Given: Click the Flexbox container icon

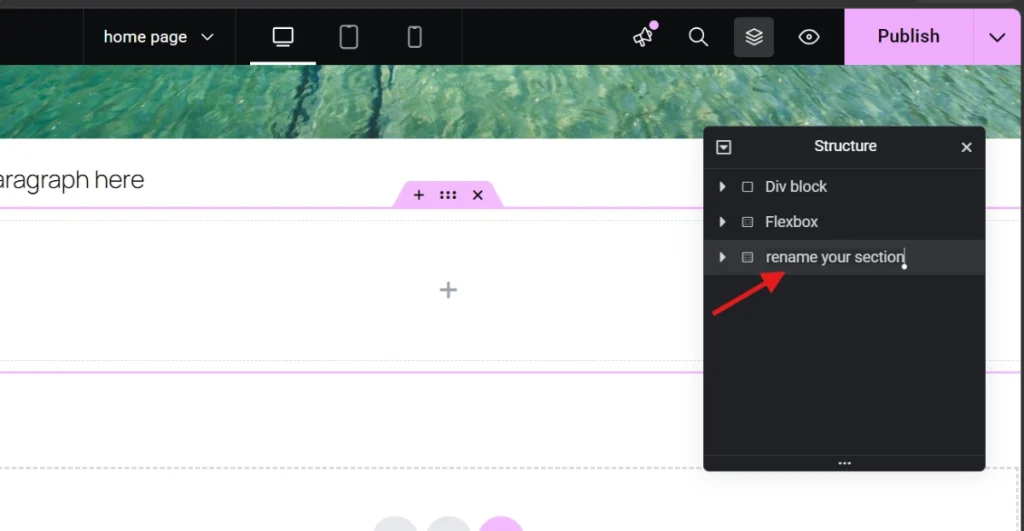Looking at the screenshot, I should pos(748,222).
